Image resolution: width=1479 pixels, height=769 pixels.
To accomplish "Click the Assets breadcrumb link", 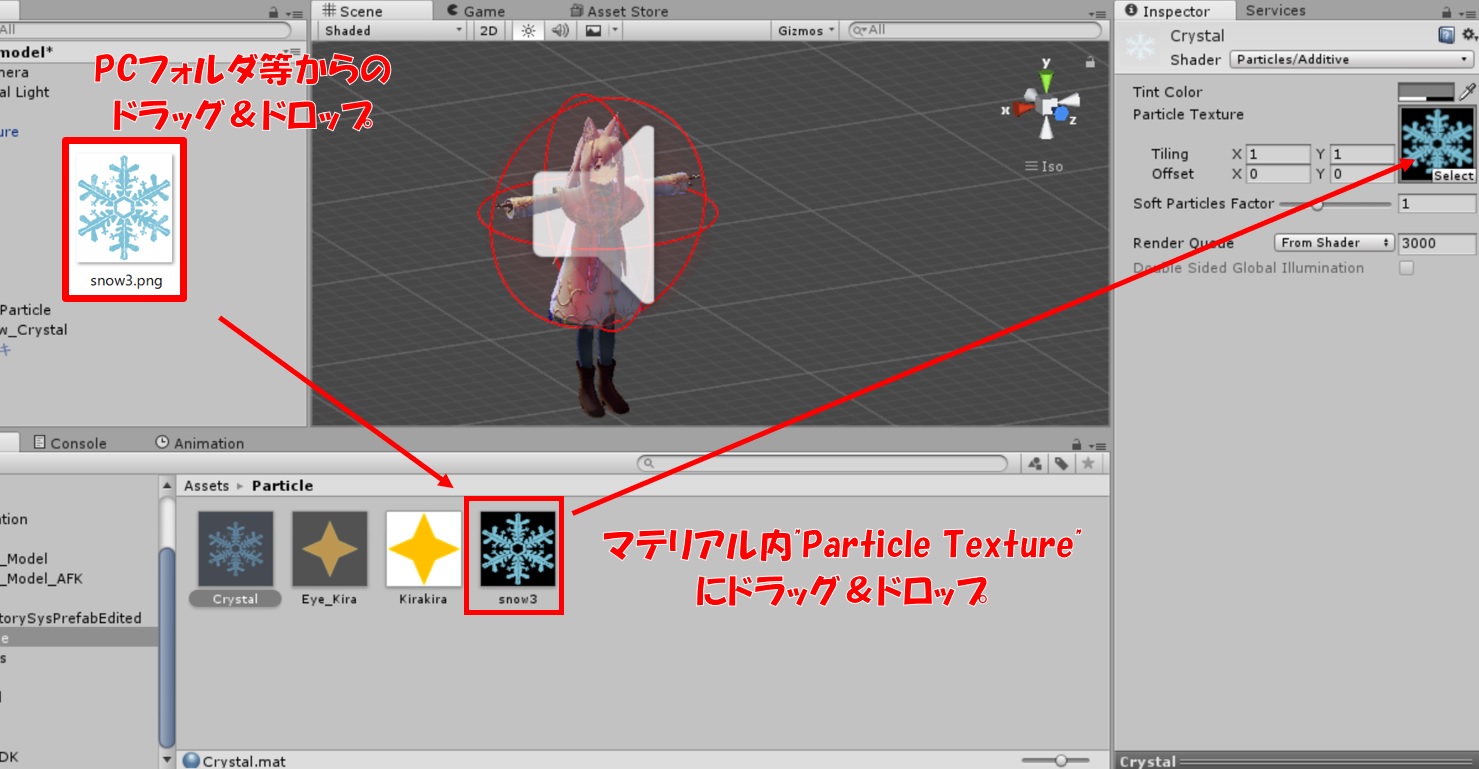I will click(x=206, y=485).
